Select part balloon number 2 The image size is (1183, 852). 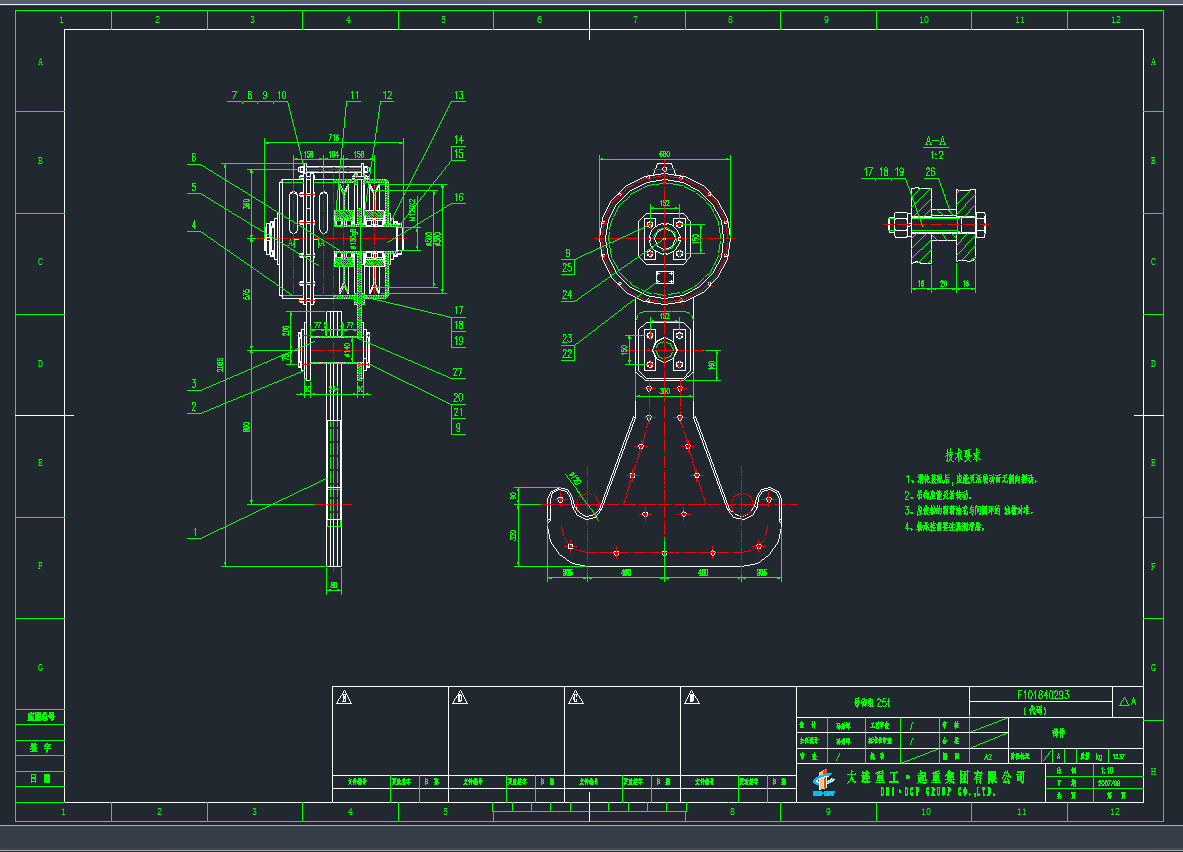tap(194, 407)
